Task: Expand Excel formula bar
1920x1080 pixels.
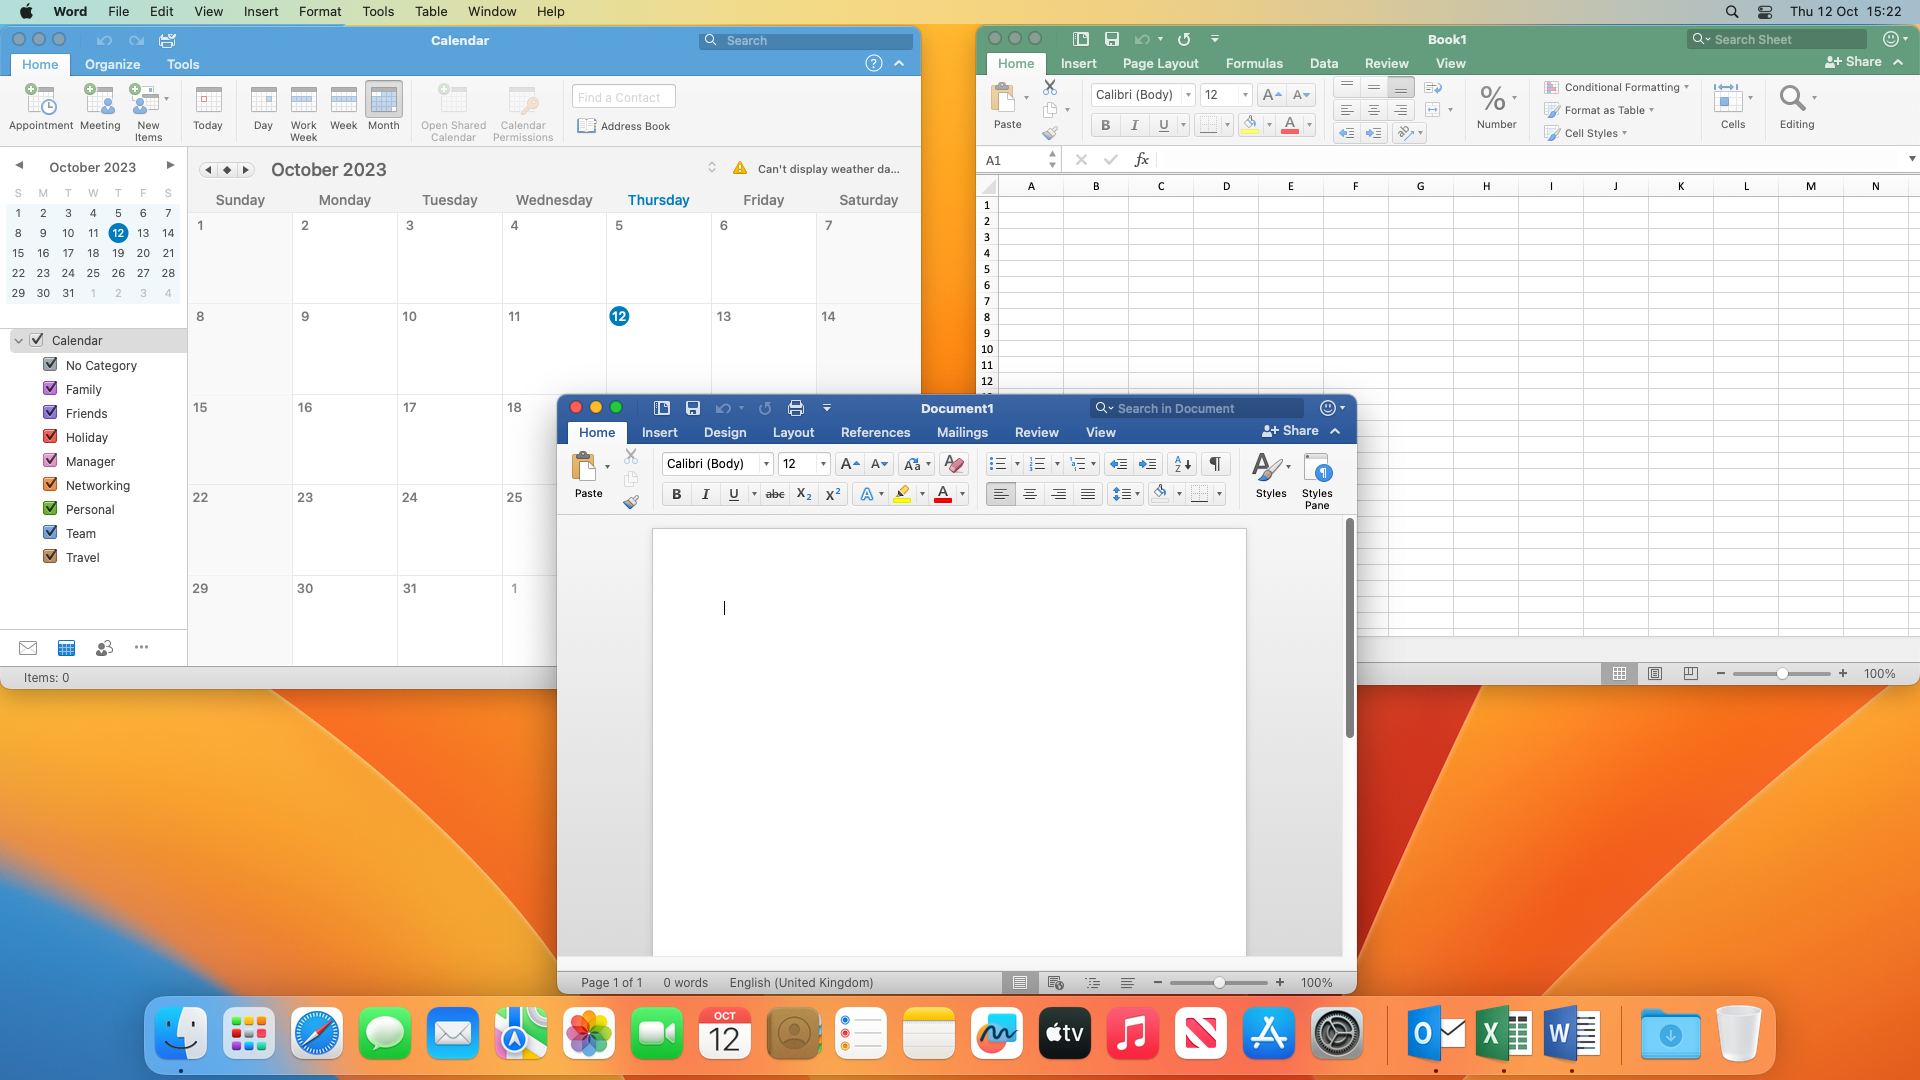Action: point(1912,159)
